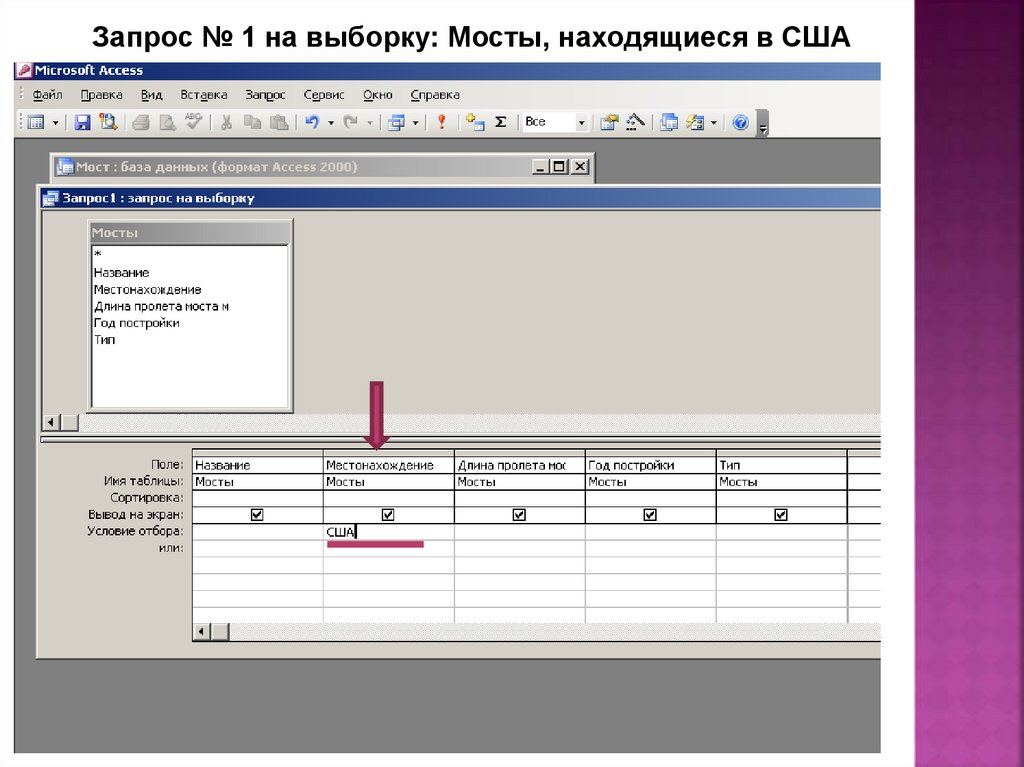Open the Properties toolbar icon
Image resolution: width=1024 pixels, height=767 pixels.
609,122
